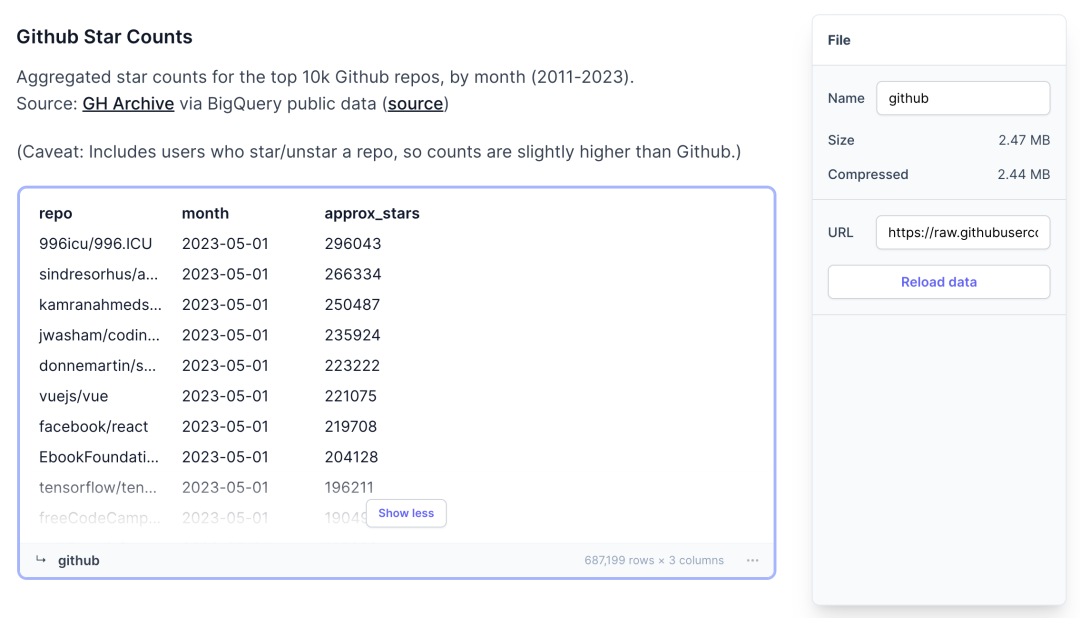Viewport: 1080px width, 618px height.
Task: Focus the URL input field
Action: 962,232
